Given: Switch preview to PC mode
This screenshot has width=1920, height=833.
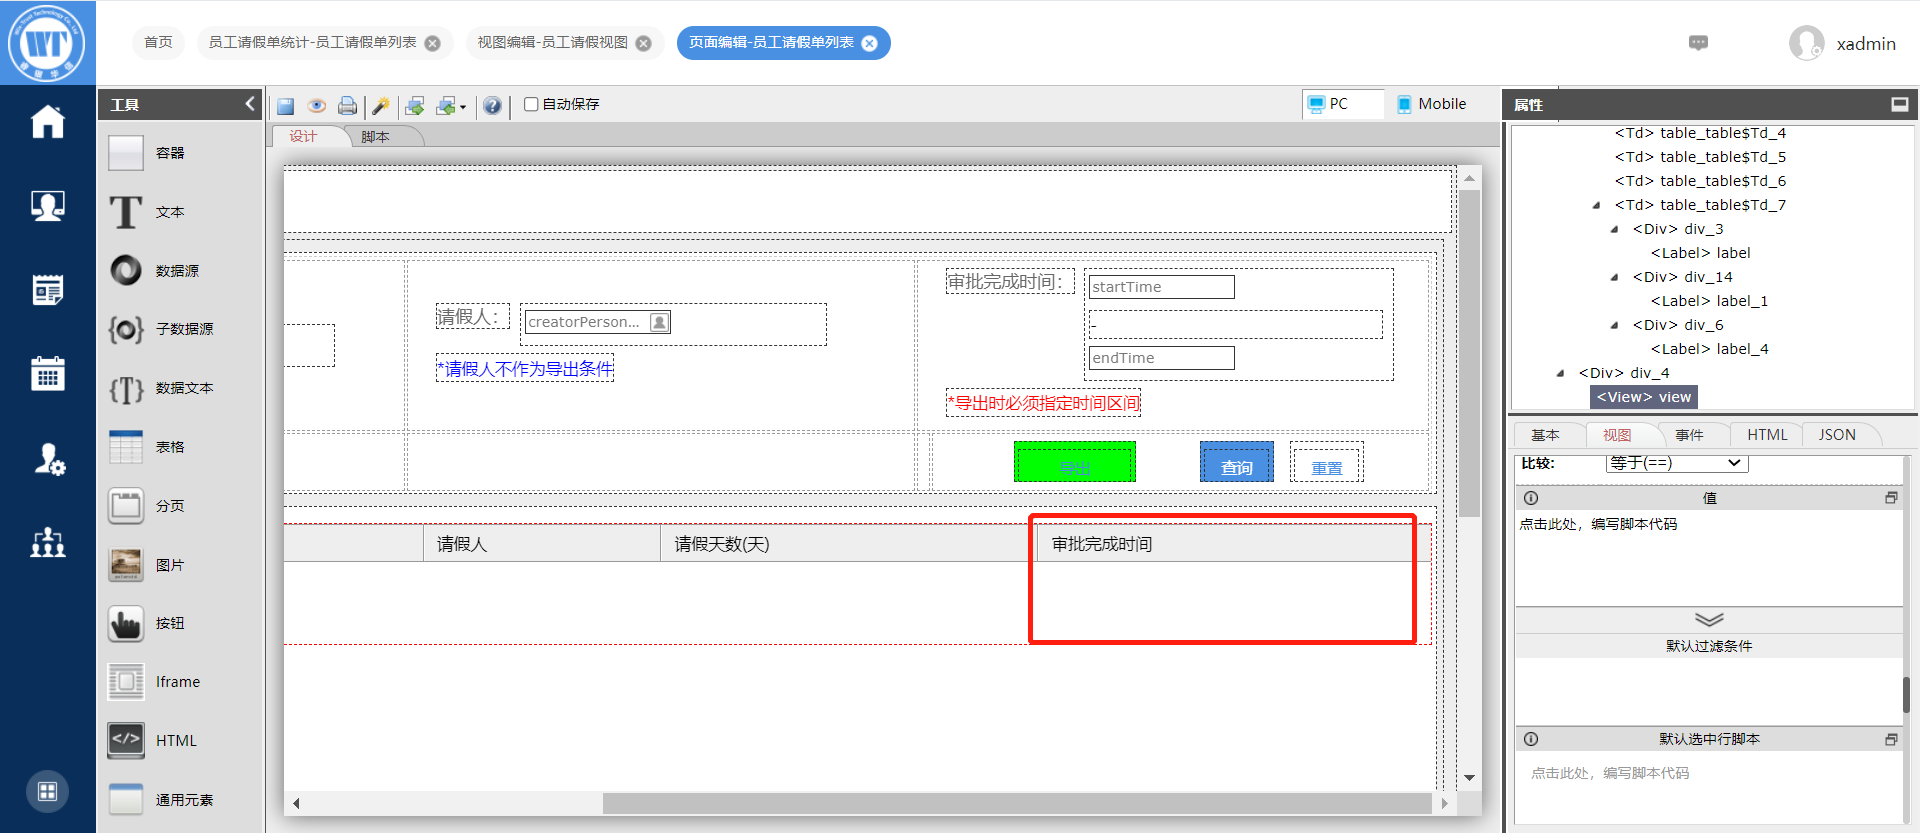Looking at the screenshot, I should (x=1343, y=104).
